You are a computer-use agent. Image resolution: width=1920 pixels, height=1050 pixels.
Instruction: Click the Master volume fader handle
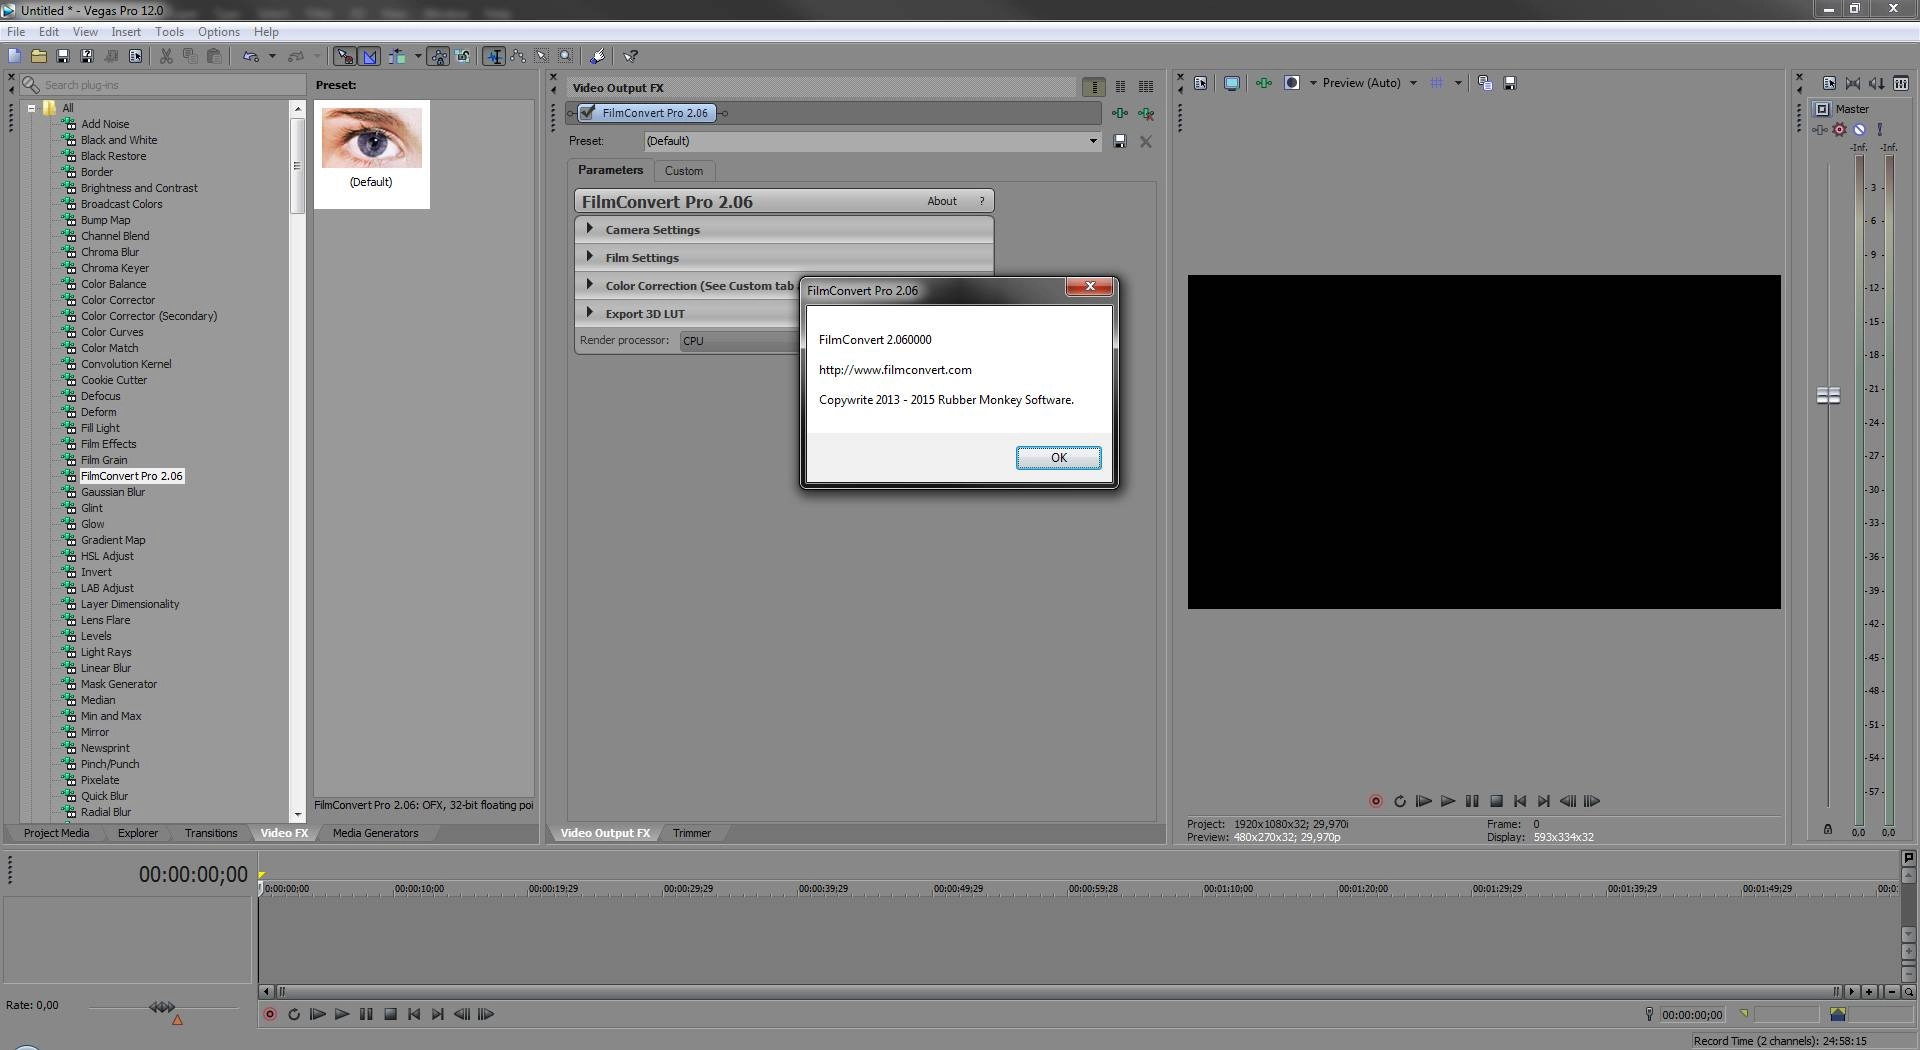pyautogui.click(x=1828, y=396)
